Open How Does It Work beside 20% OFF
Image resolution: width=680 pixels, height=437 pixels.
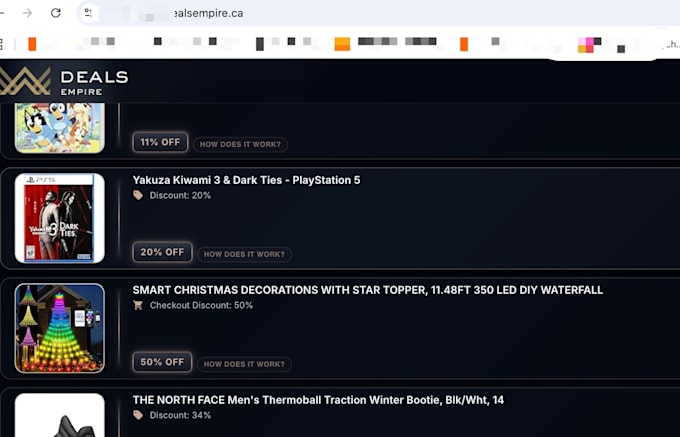244,254
